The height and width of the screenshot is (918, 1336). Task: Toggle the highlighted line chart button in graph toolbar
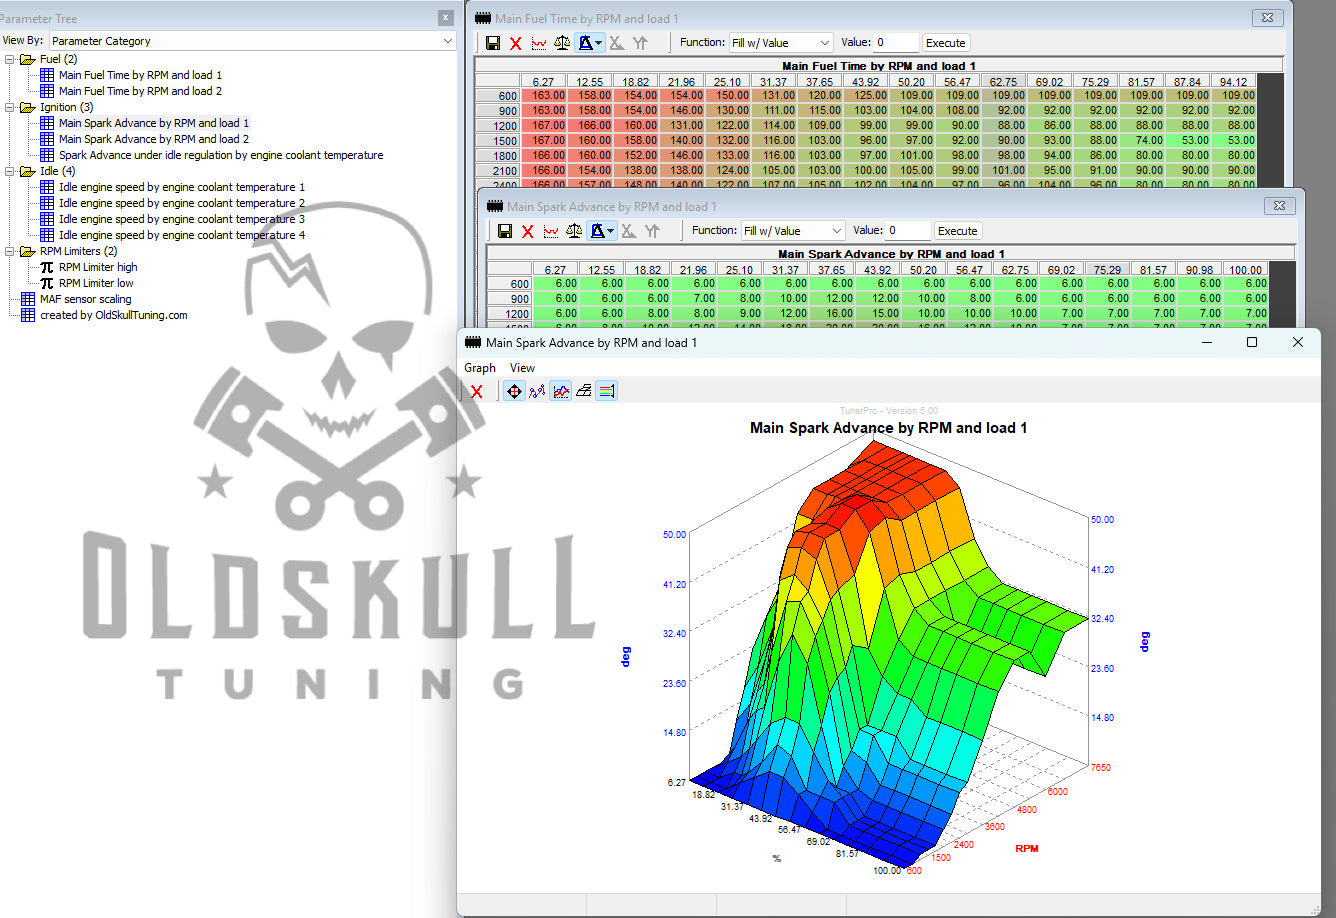[561, 391]
